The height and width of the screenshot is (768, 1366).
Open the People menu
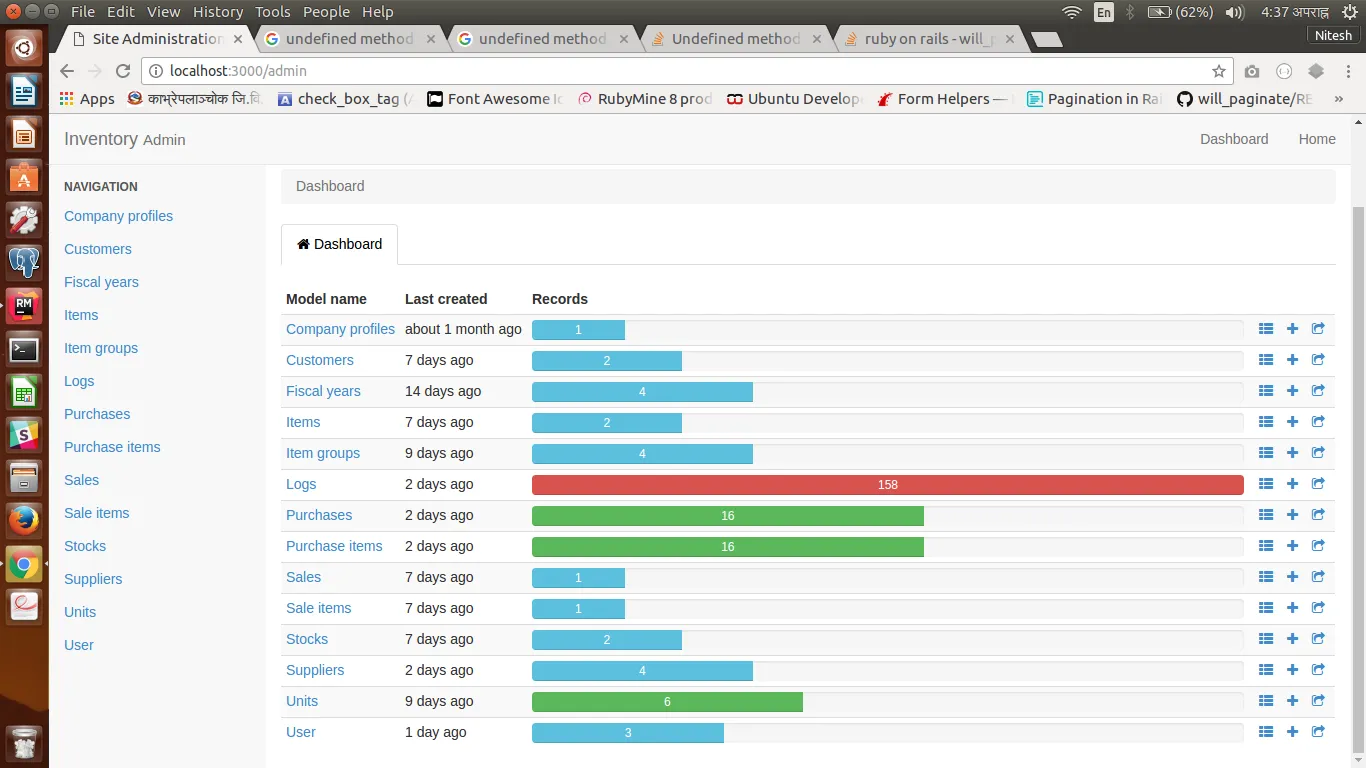pyautogui.click(x=326, y=12)
